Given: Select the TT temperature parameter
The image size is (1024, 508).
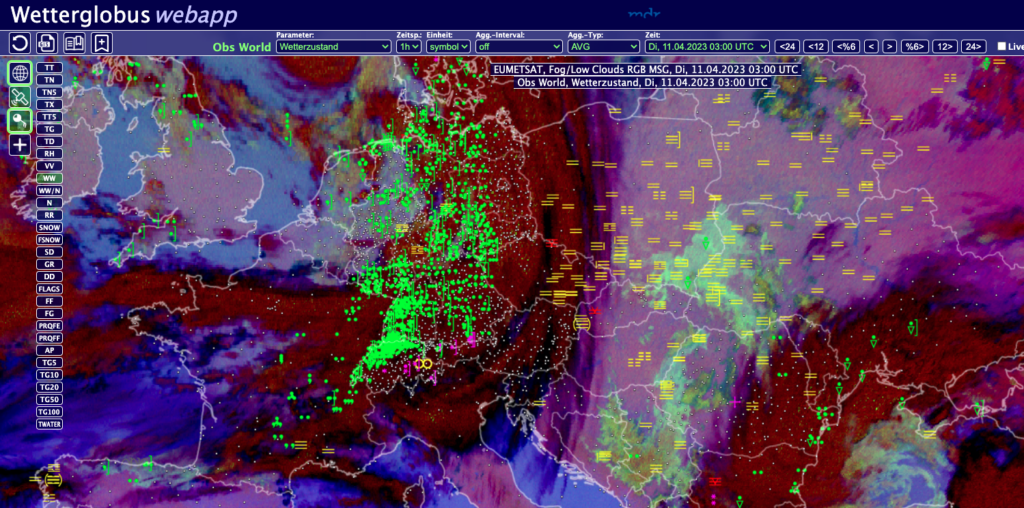Looking at the screenshot, I should [49, 67].
